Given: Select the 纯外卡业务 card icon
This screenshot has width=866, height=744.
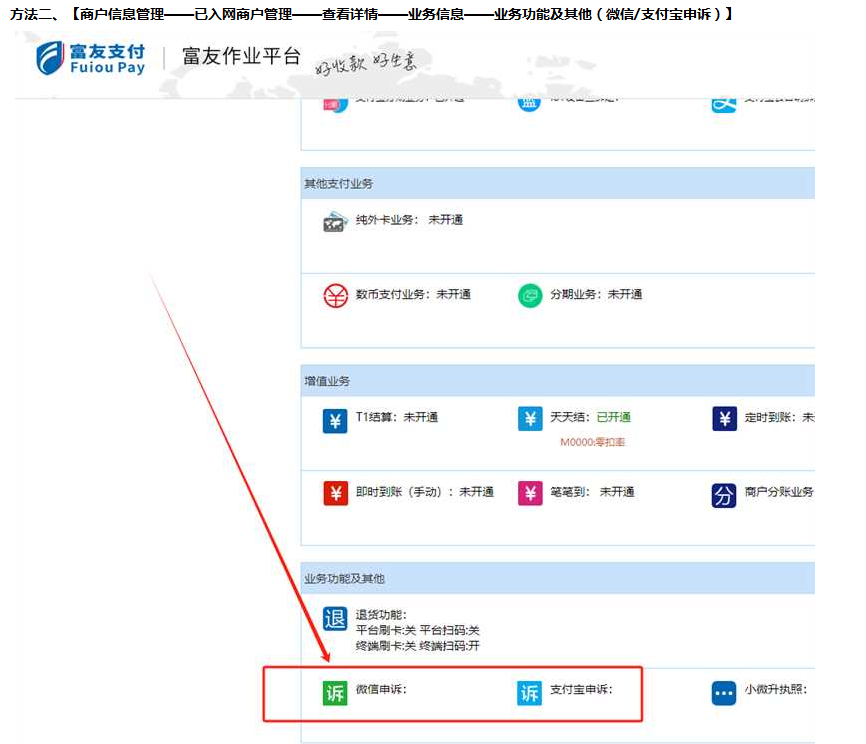Looking at the screenshot, I should [x=335, y=222].
